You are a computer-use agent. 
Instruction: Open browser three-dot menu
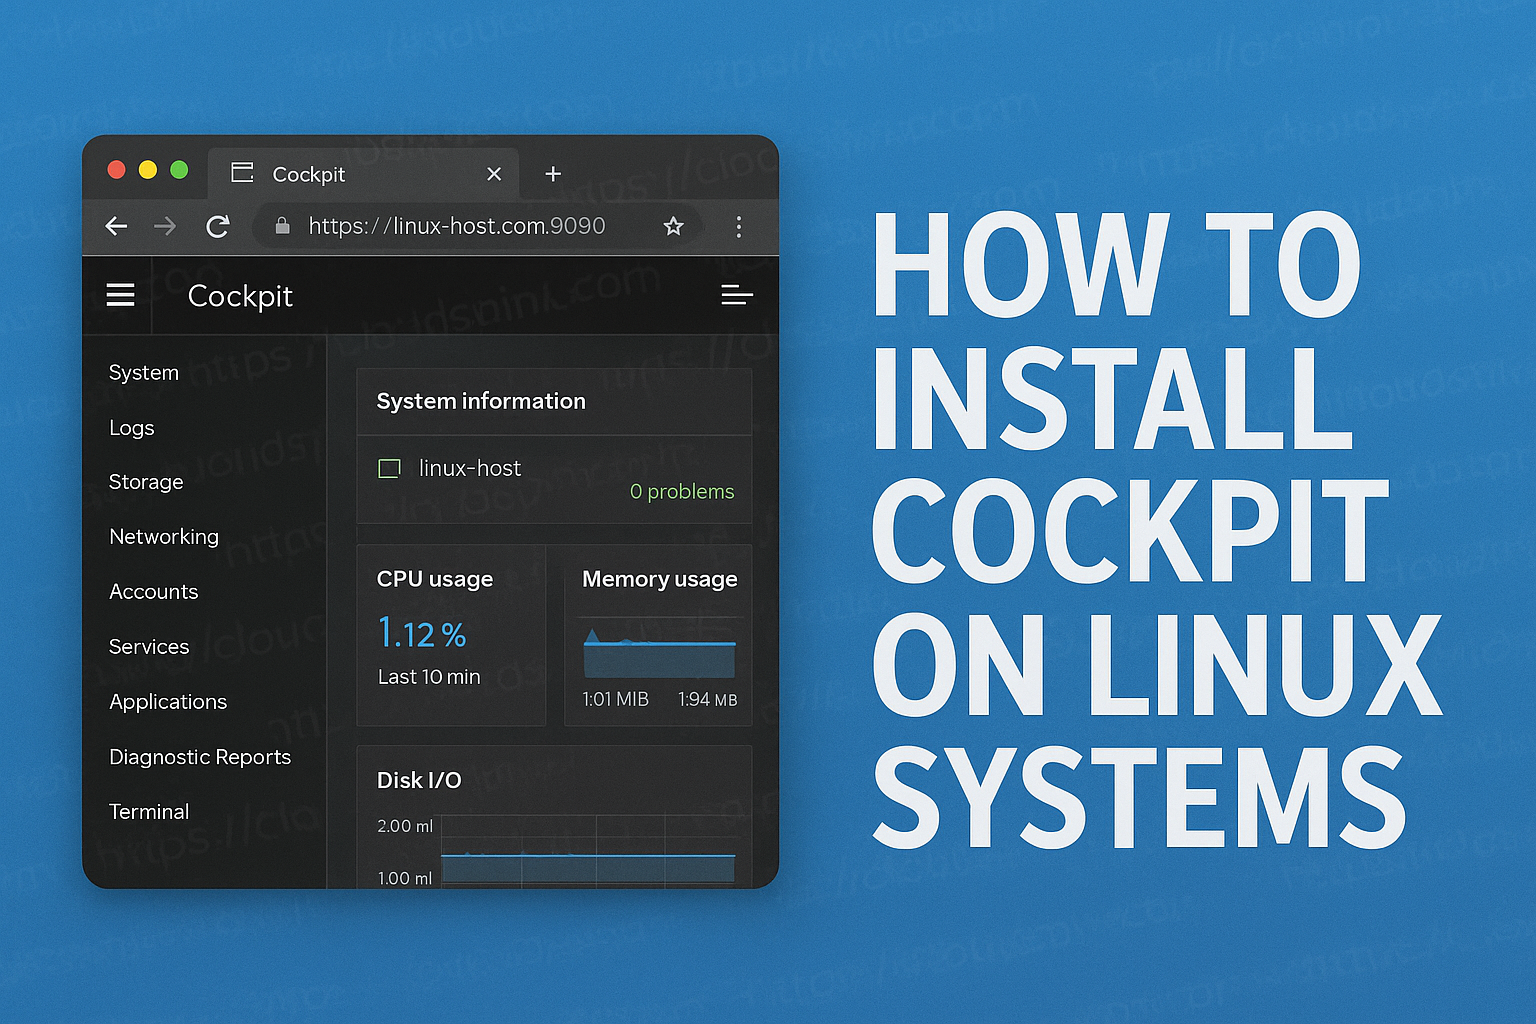pos(739,226)
